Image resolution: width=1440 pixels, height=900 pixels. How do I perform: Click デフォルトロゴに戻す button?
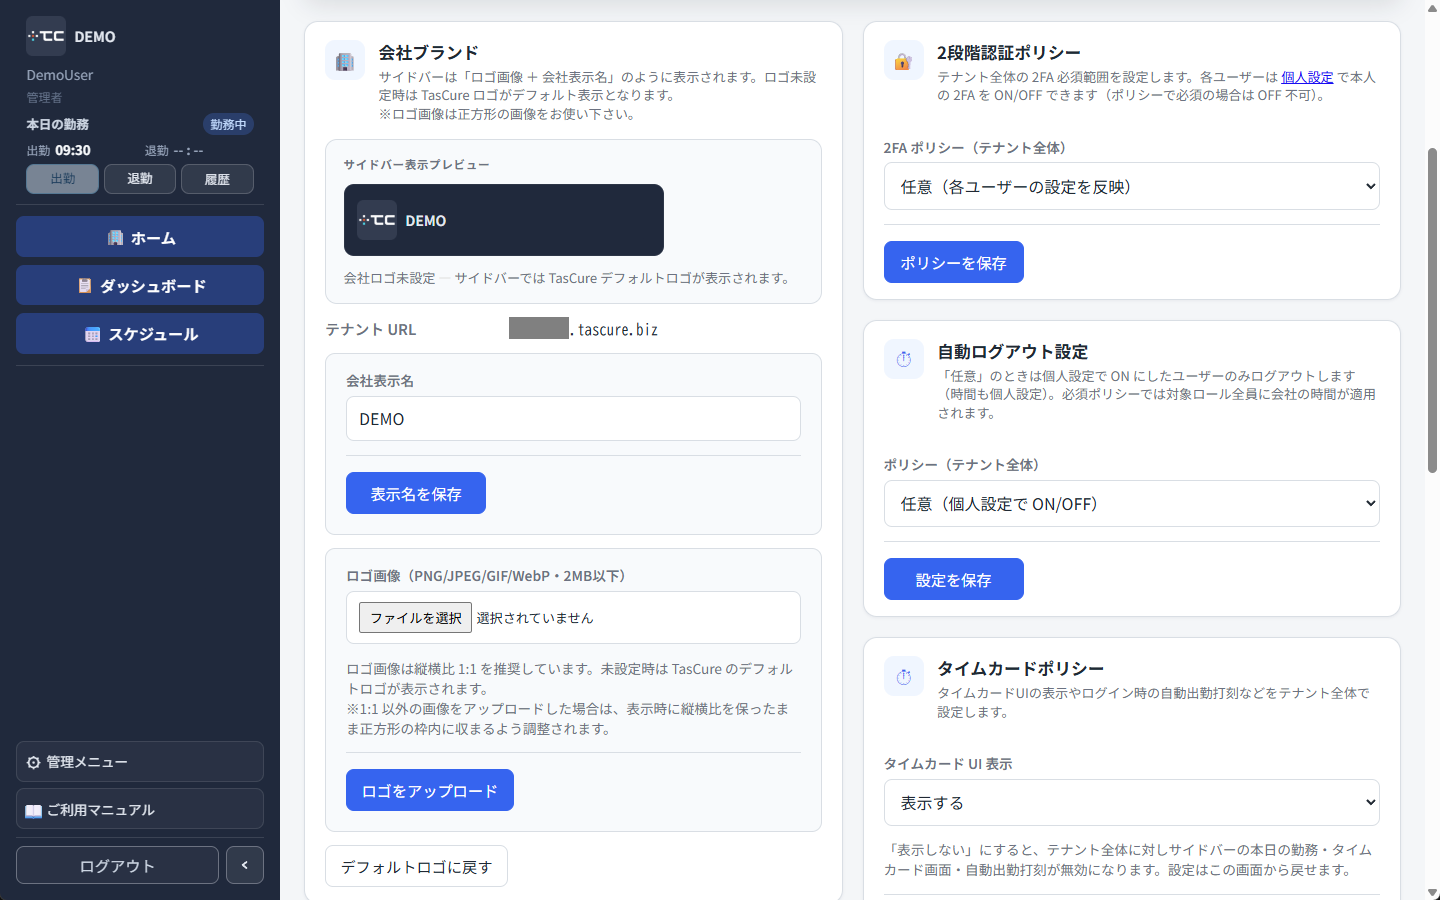tap(416, 866)
